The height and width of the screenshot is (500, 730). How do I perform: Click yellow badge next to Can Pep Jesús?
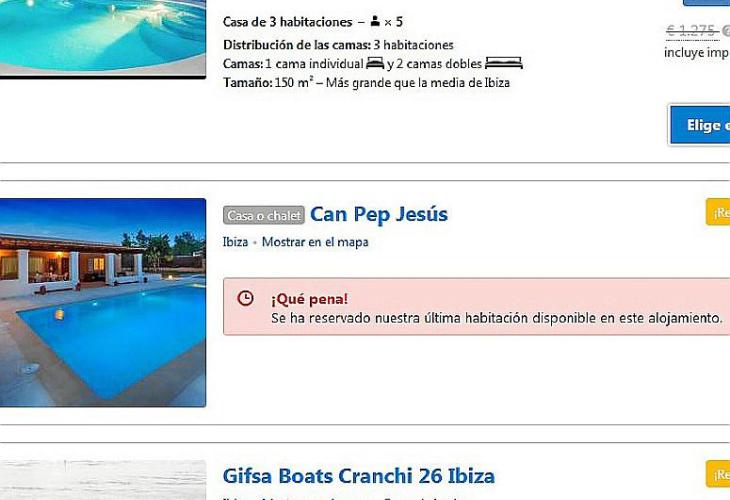[718, 212]
